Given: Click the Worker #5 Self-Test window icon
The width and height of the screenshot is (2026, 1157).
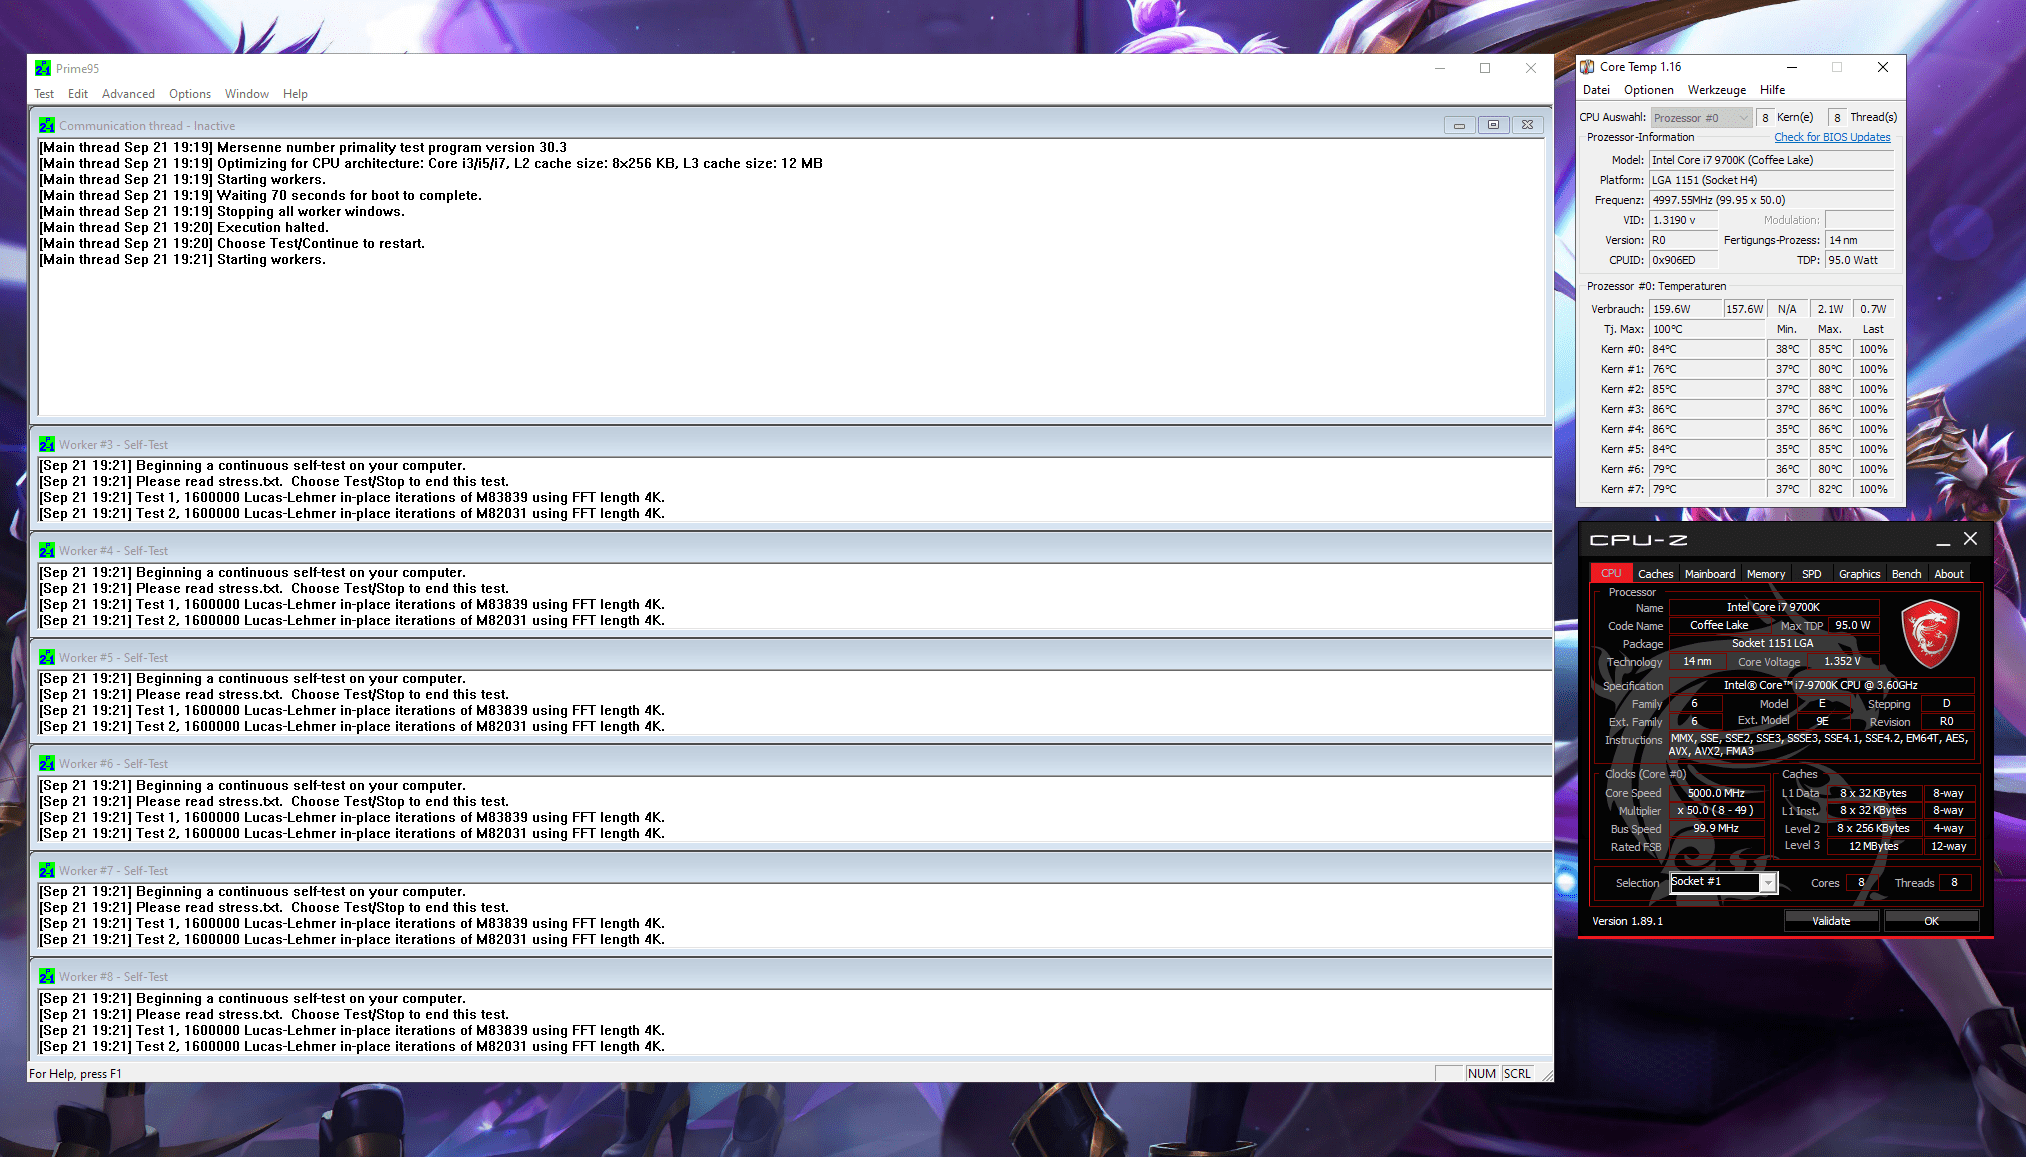Looking at the screenshot, I should [47, 658].
